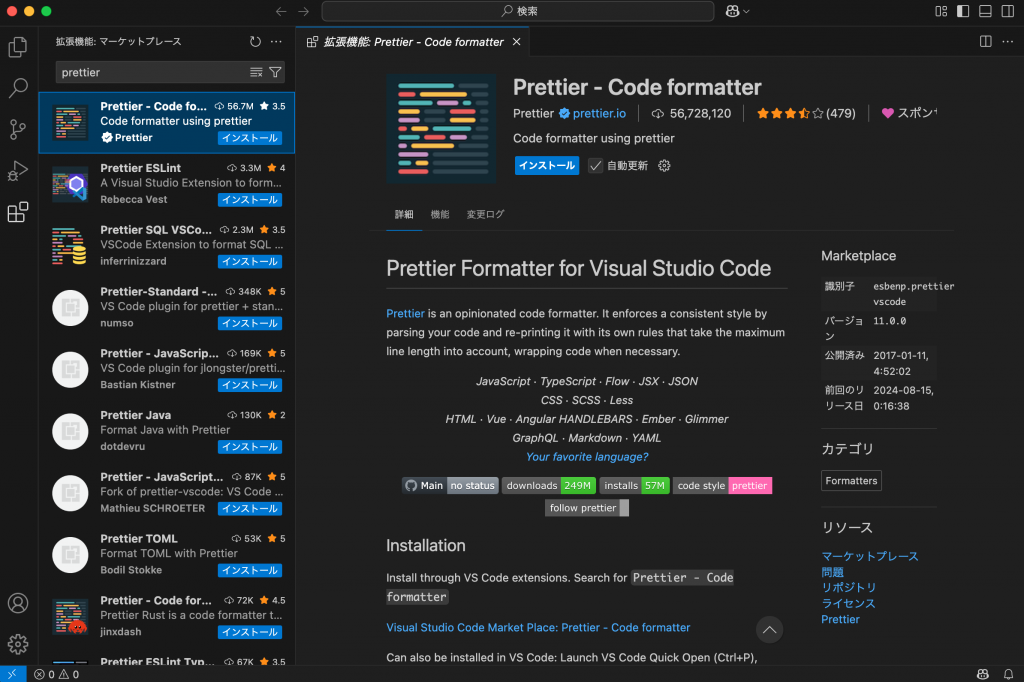Click the follow prettier badge
1024x682 pixels.
(586, 508)
